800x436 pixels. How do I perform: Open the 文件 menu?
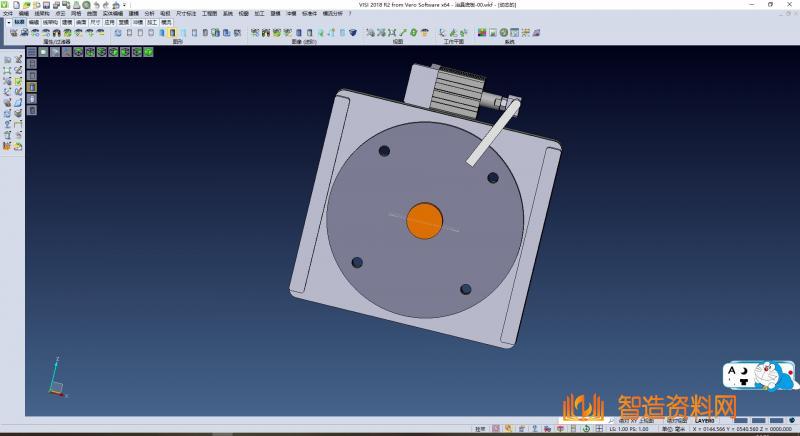click(x=7, y=13)
